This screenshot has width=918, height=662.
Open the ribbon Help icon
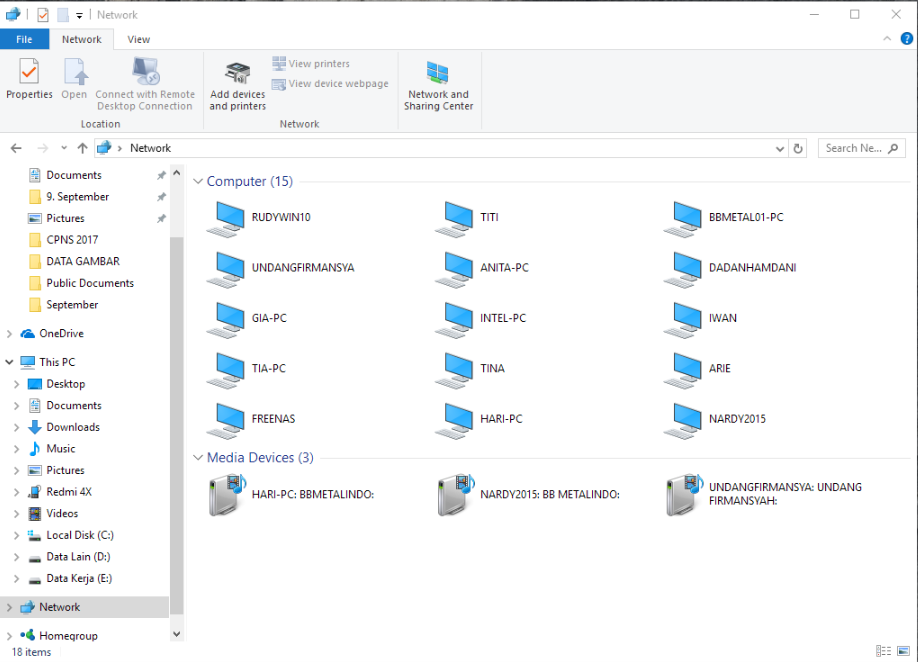(906, 39)
